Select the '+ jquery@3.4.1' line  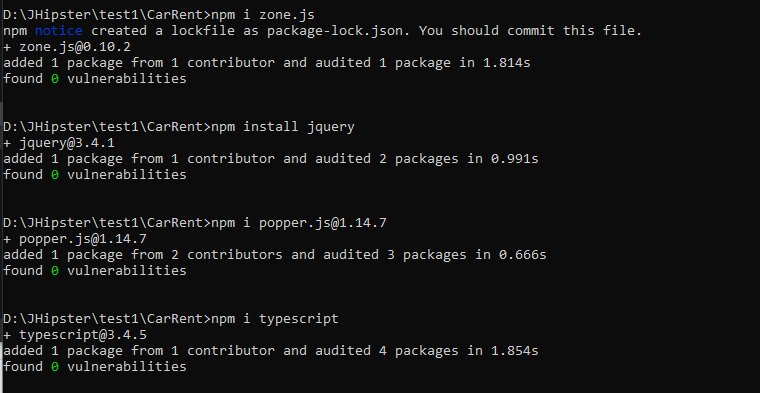click(x=59, y=143)
